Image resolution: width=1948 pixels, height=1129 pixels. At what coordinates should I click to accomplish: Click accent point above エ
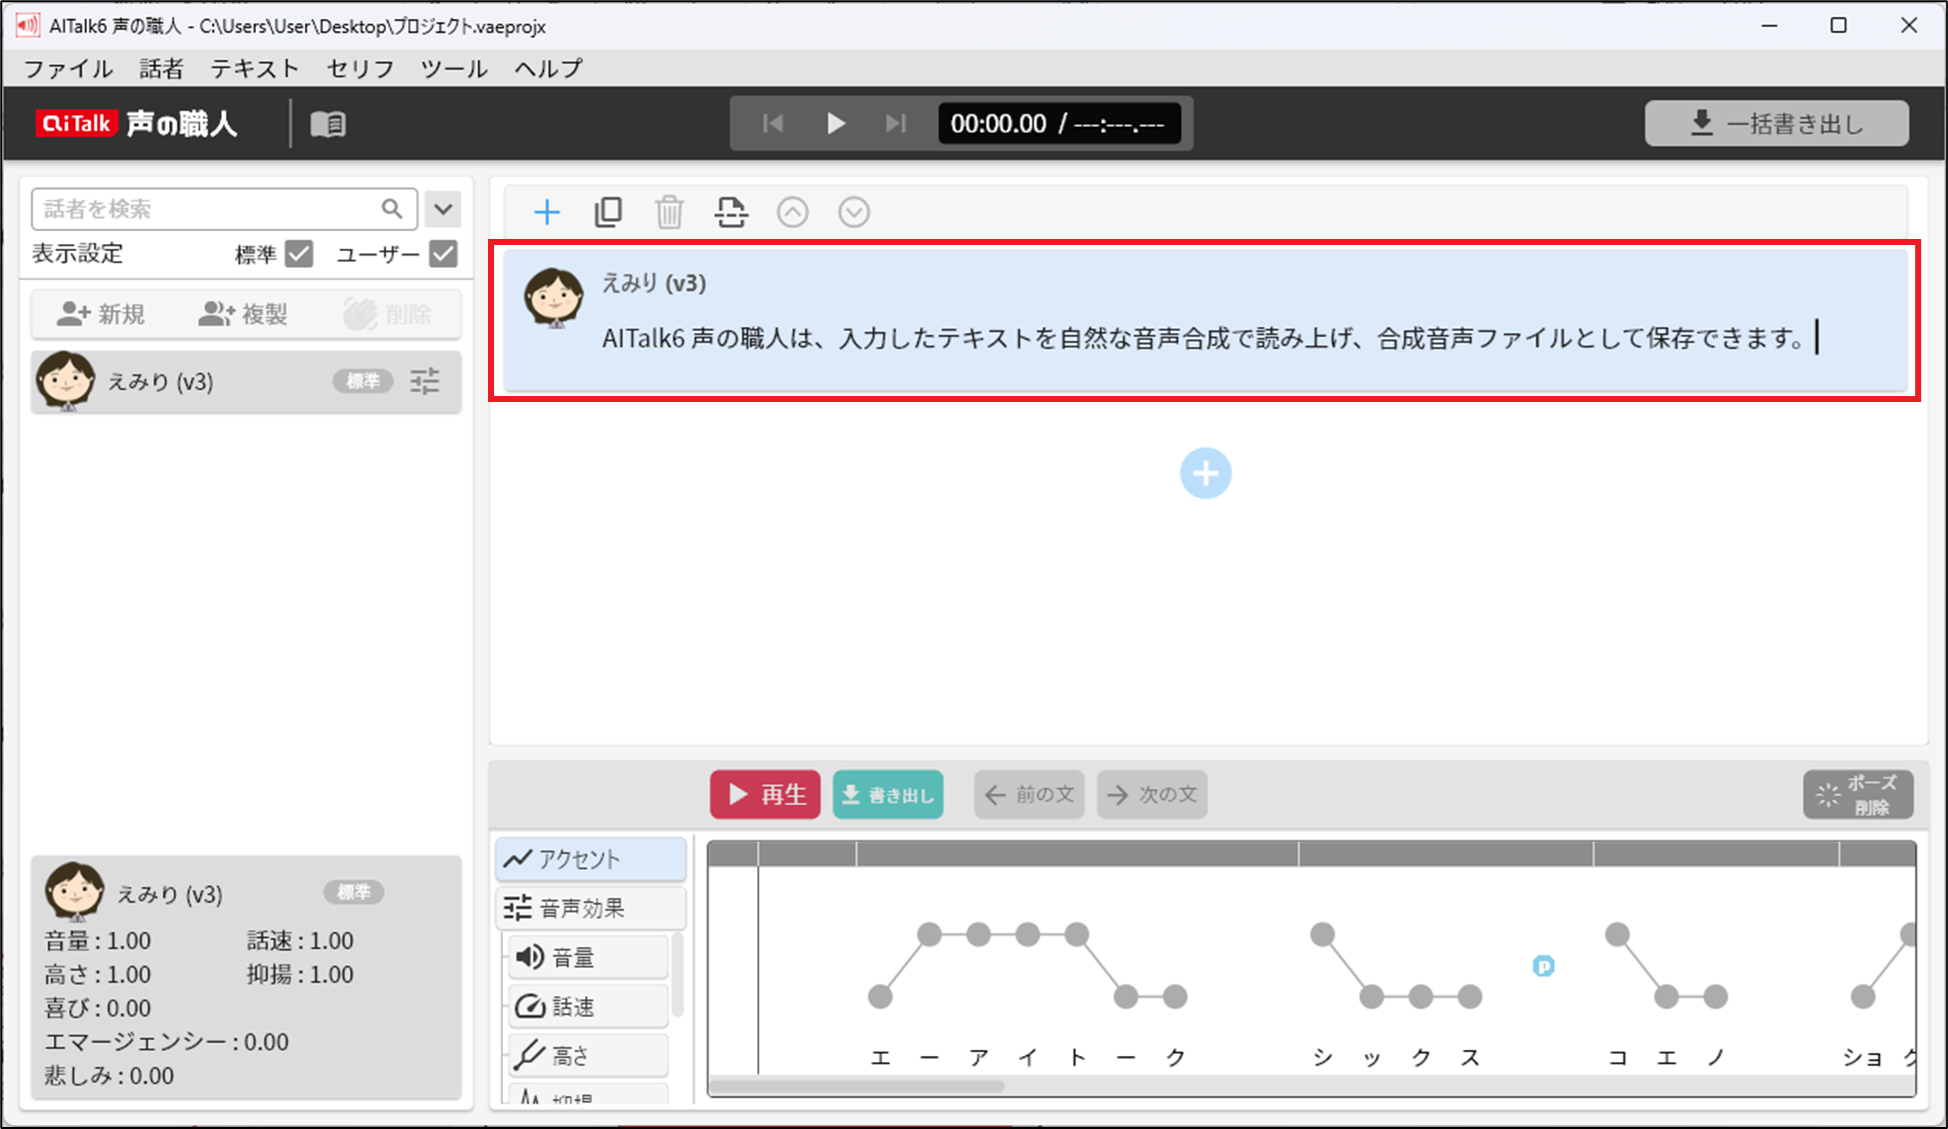[880, 996]
